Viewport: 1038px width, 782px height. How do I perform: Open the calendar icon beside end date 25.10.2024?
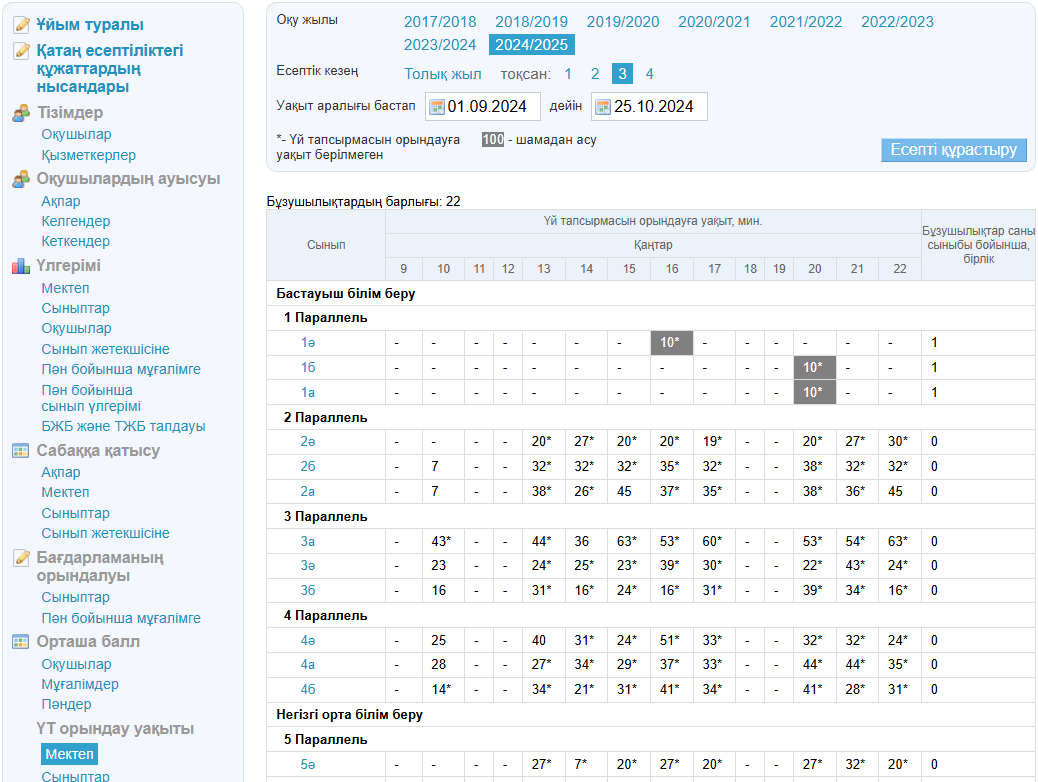click(602, 107)
